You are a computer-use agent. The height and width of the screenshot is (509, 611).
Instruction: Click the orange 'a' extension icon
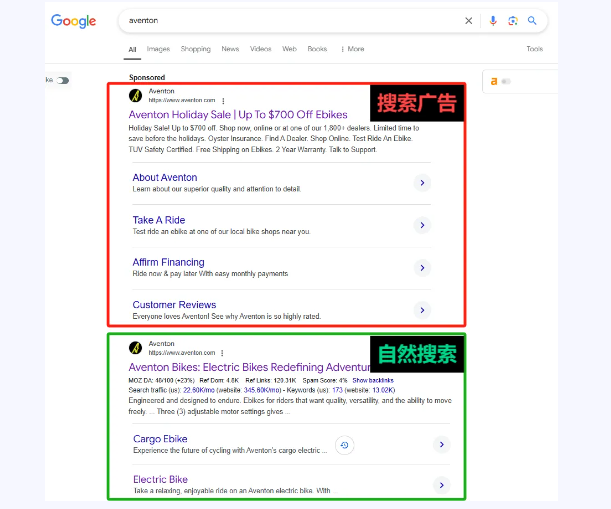click(x=494, y=81)
